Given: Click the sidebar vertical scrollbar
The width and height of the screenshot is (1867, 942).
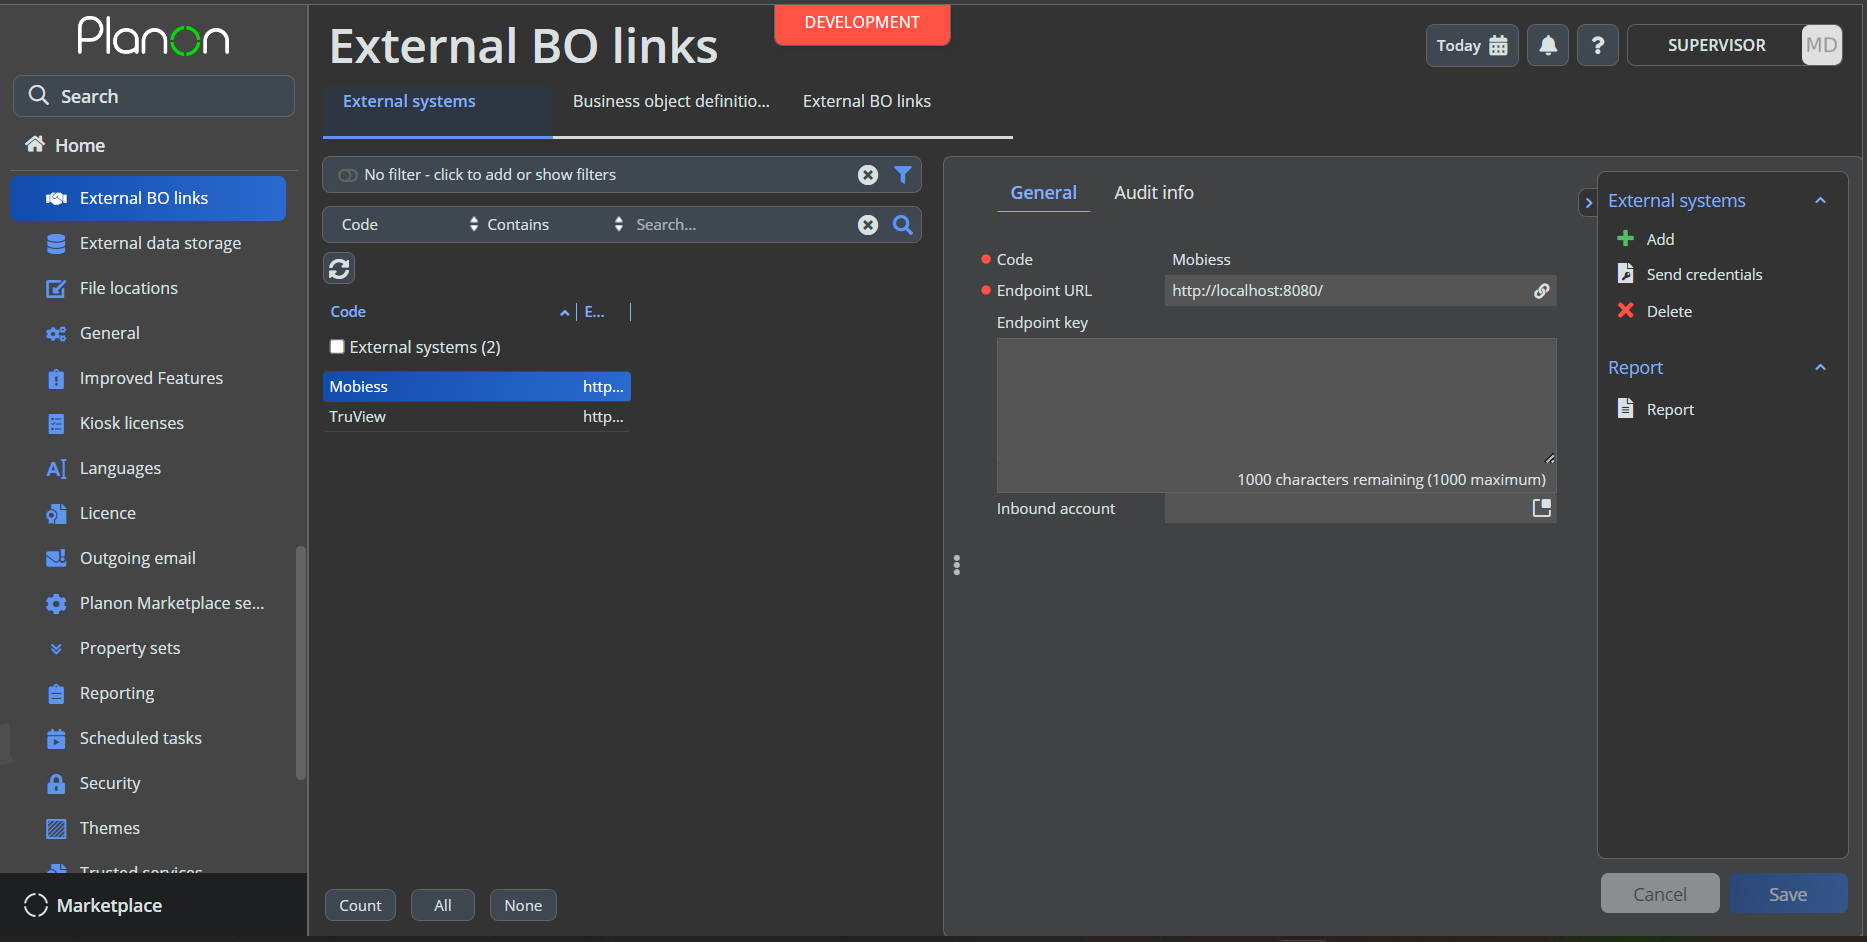Looking at the screenshot, I should (301, 662).
